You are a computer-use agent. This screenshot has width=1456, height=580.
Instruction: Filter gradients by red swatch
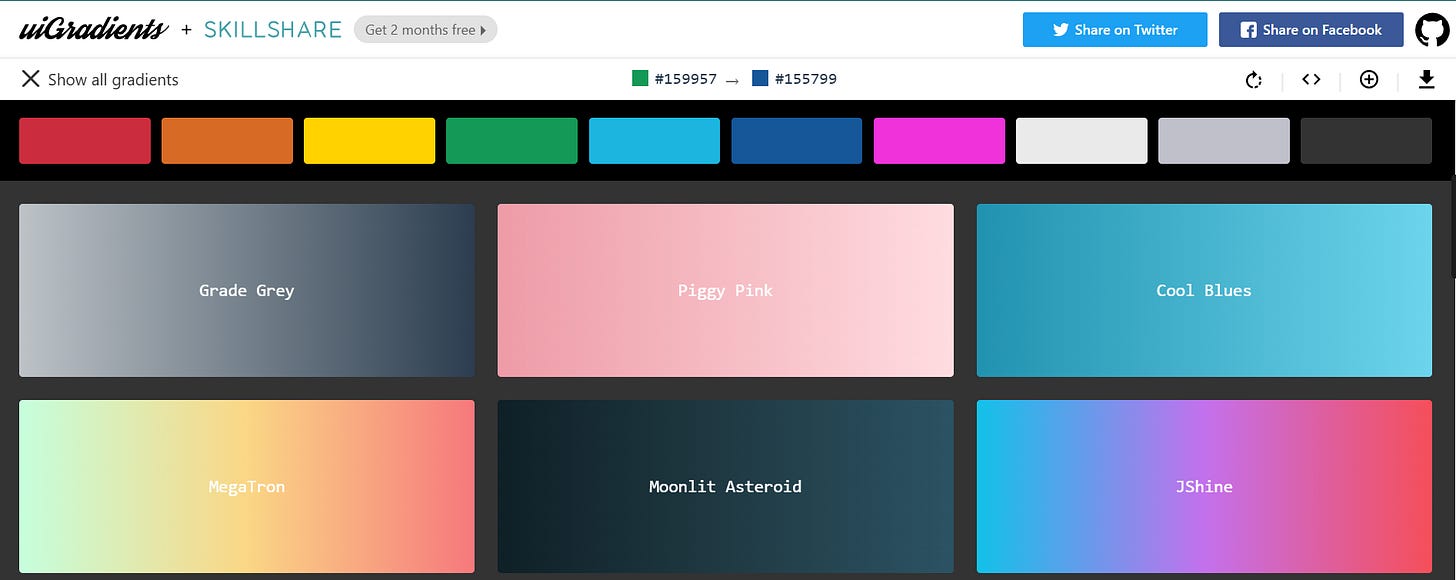85,140
